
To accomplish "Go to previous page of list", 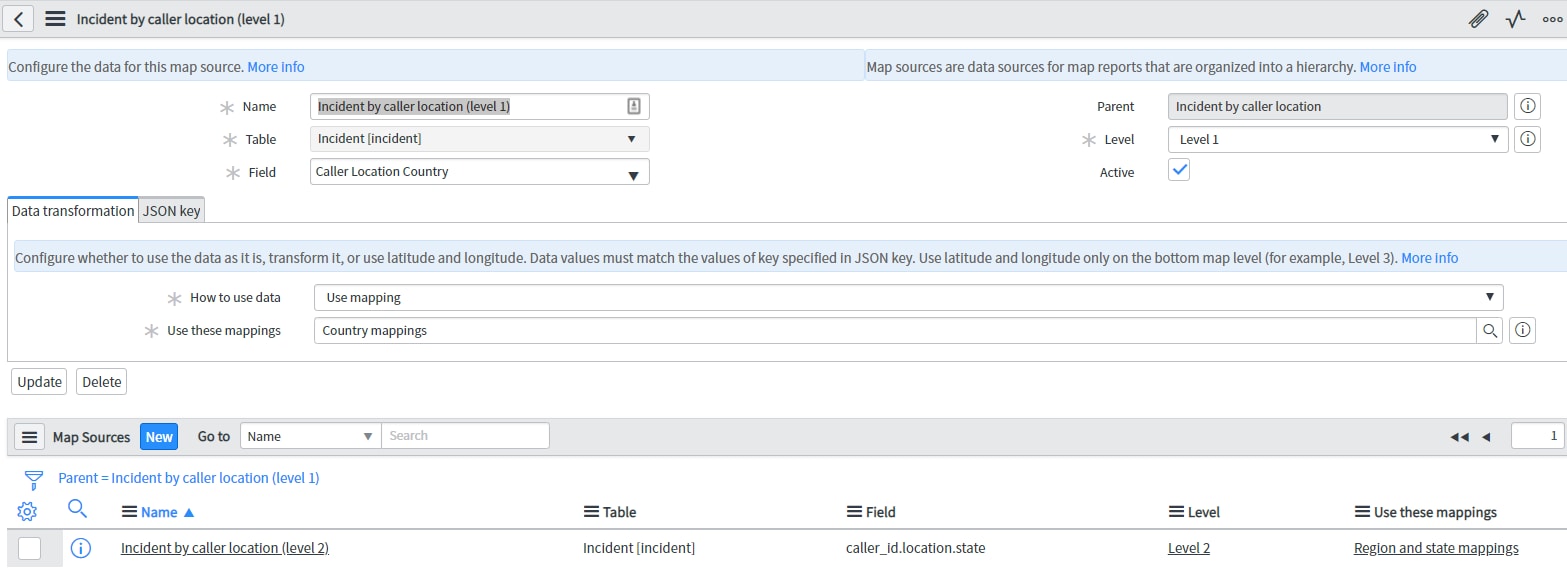I will point(1486,437).
